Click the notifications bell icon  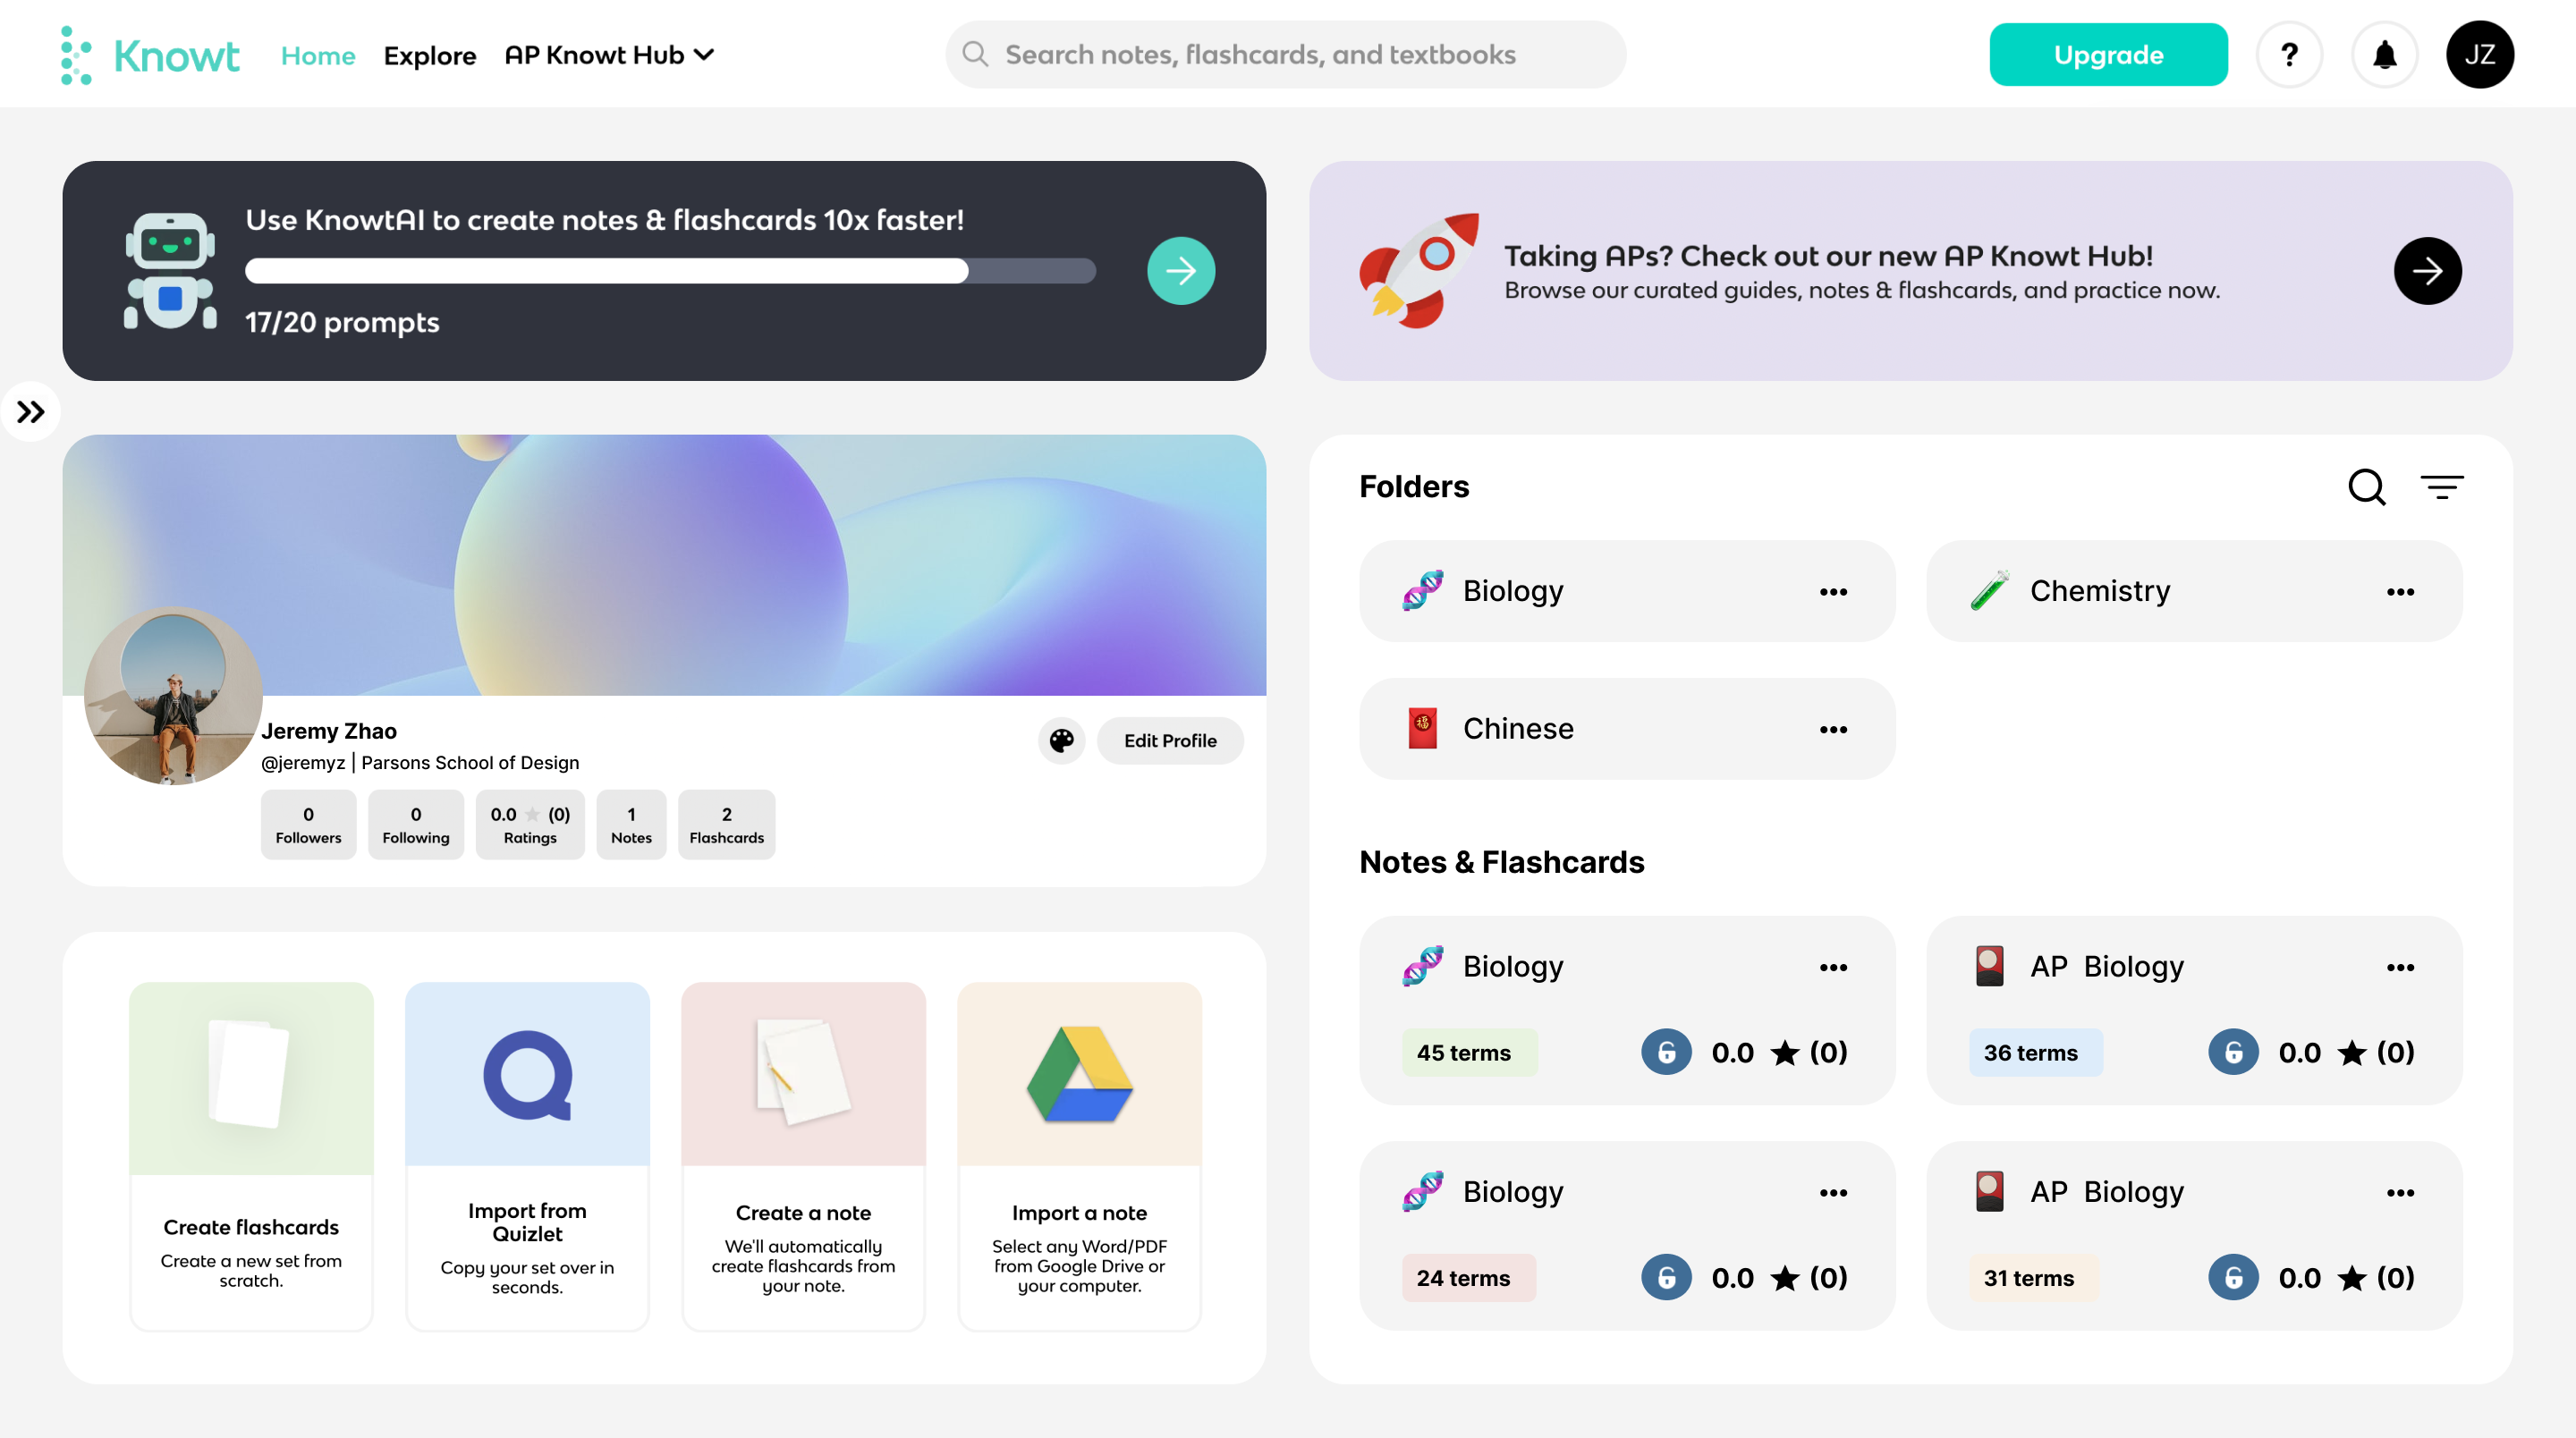coord(2384,55)
